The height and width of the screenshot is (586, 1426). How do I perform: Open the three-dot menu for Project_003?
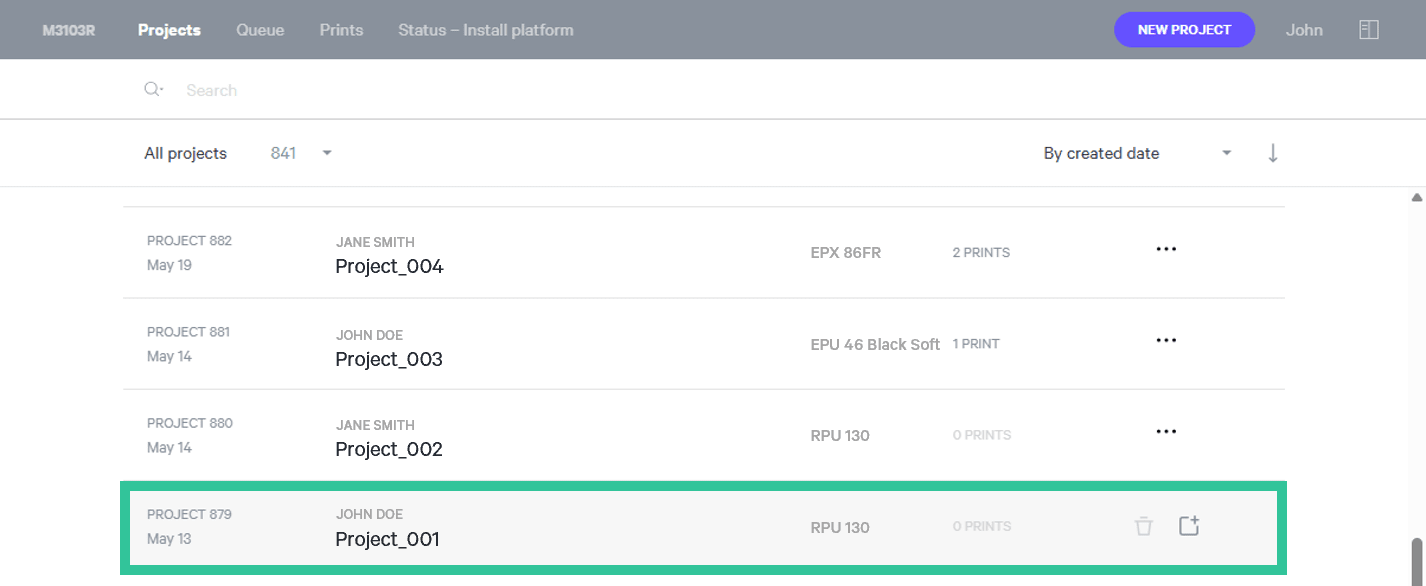[x=1166, y=340]
